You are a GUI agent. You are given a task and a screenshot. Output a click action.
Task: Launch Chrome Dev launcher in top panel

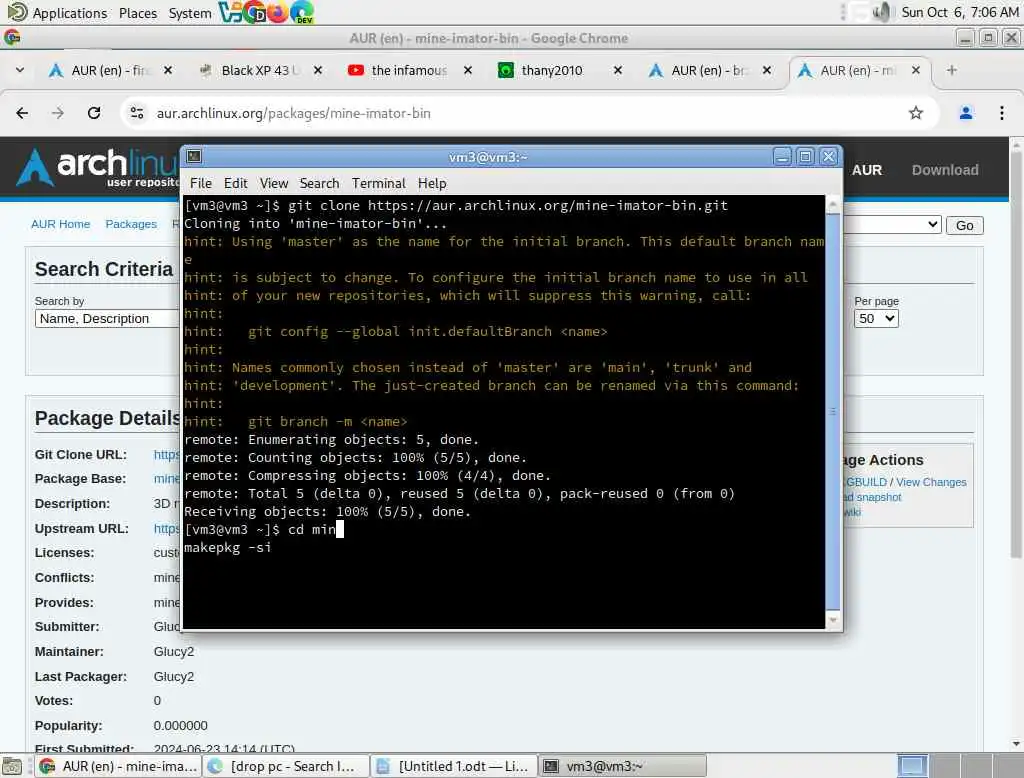point(254,12)
